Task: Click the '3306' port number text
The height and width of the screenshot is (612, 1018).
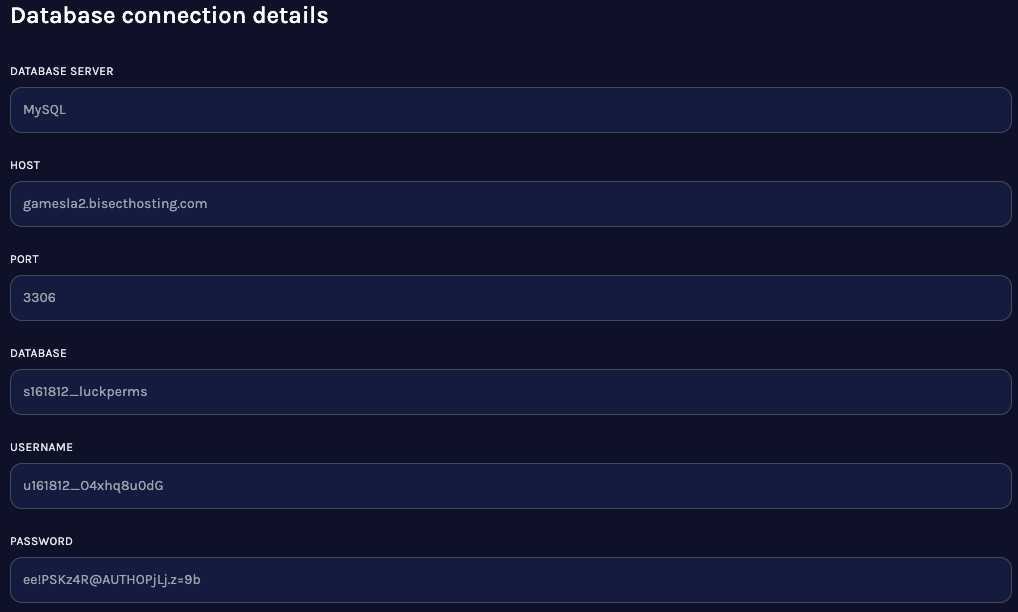Action: 39,298
